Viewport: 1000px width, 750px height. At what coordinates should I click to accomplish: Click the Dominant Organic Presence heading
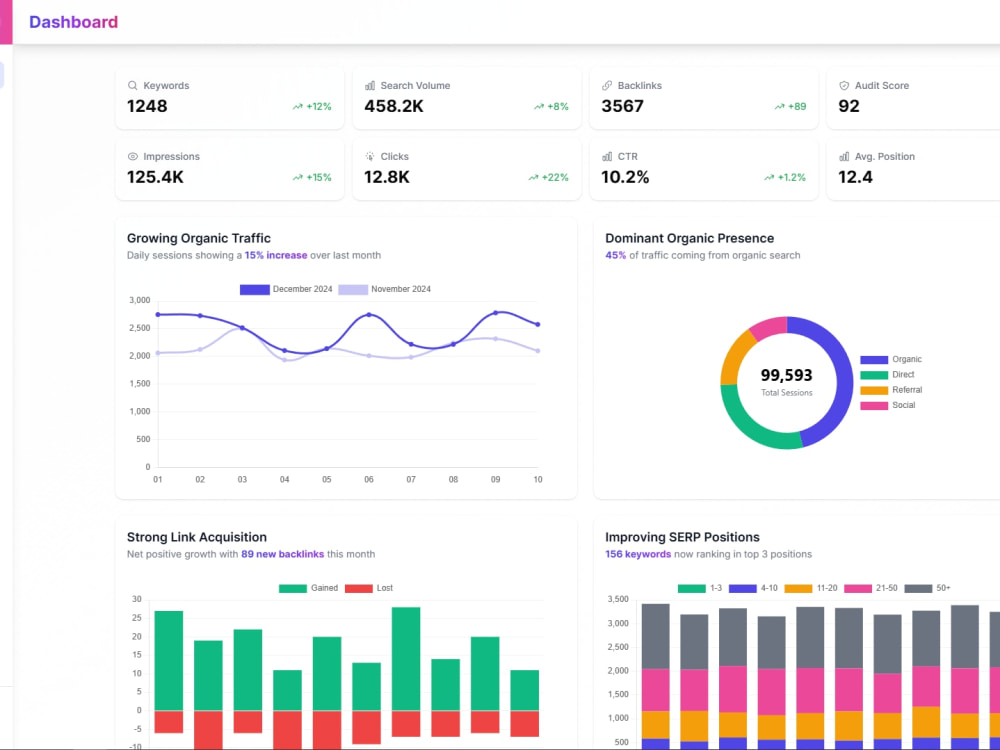point(689,238)
